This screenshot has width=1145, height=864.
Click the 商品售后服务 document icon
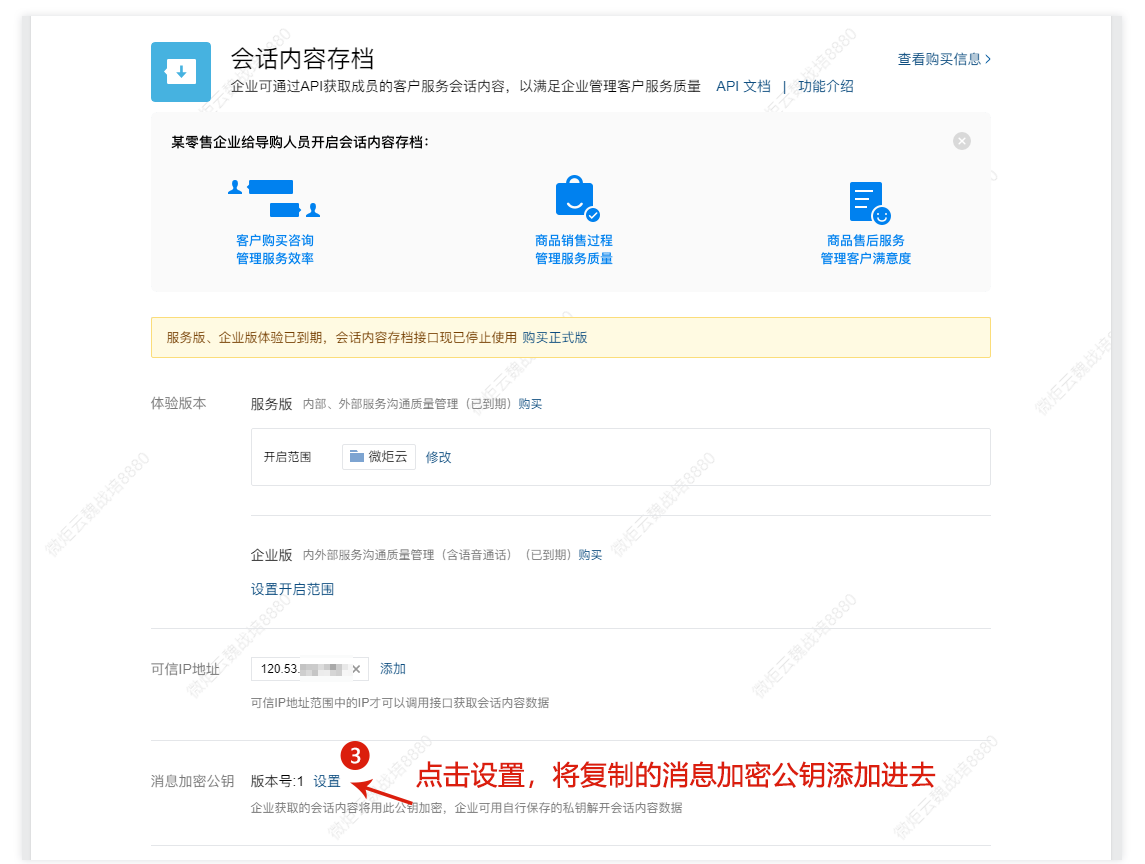(x=869, y=202)
